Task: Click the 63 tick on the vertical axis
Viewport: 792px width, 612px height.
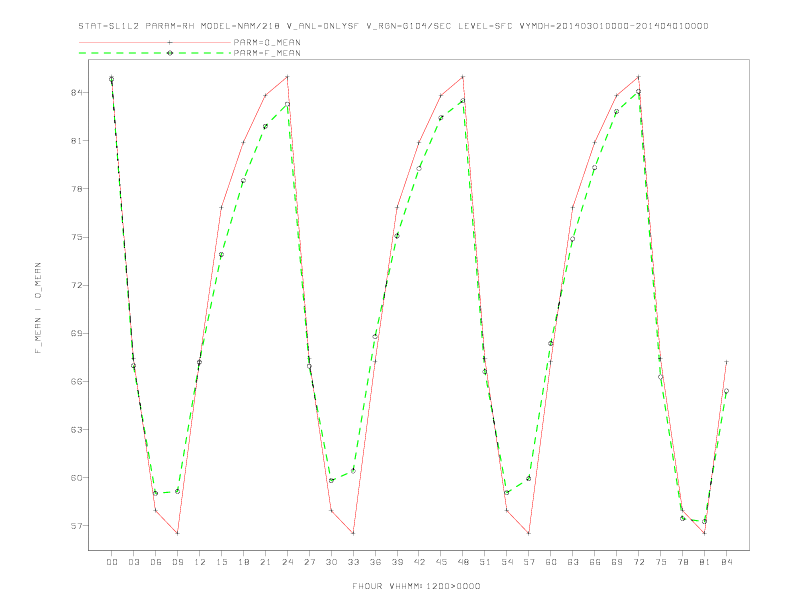Action: (x=78, y=430)
